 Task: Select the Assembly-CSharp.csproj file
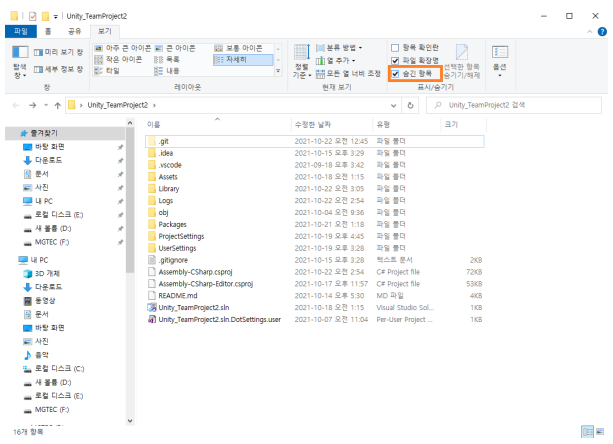315,272
